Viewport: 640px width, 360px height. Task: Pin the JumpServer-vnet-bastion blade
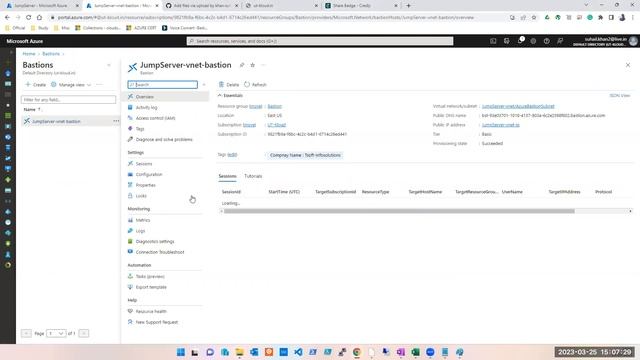point(242,65)
